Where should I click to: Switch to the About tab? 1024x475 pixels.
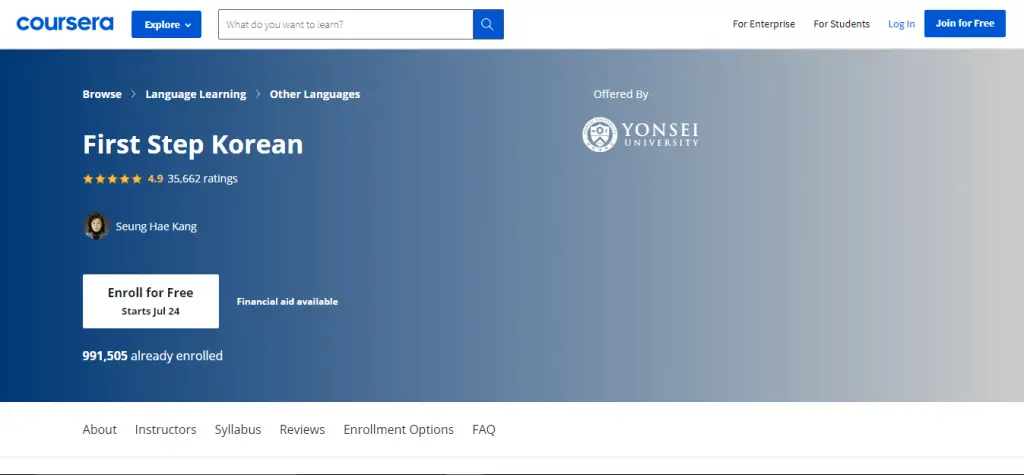pyautogui.click(x=100, y=429)
